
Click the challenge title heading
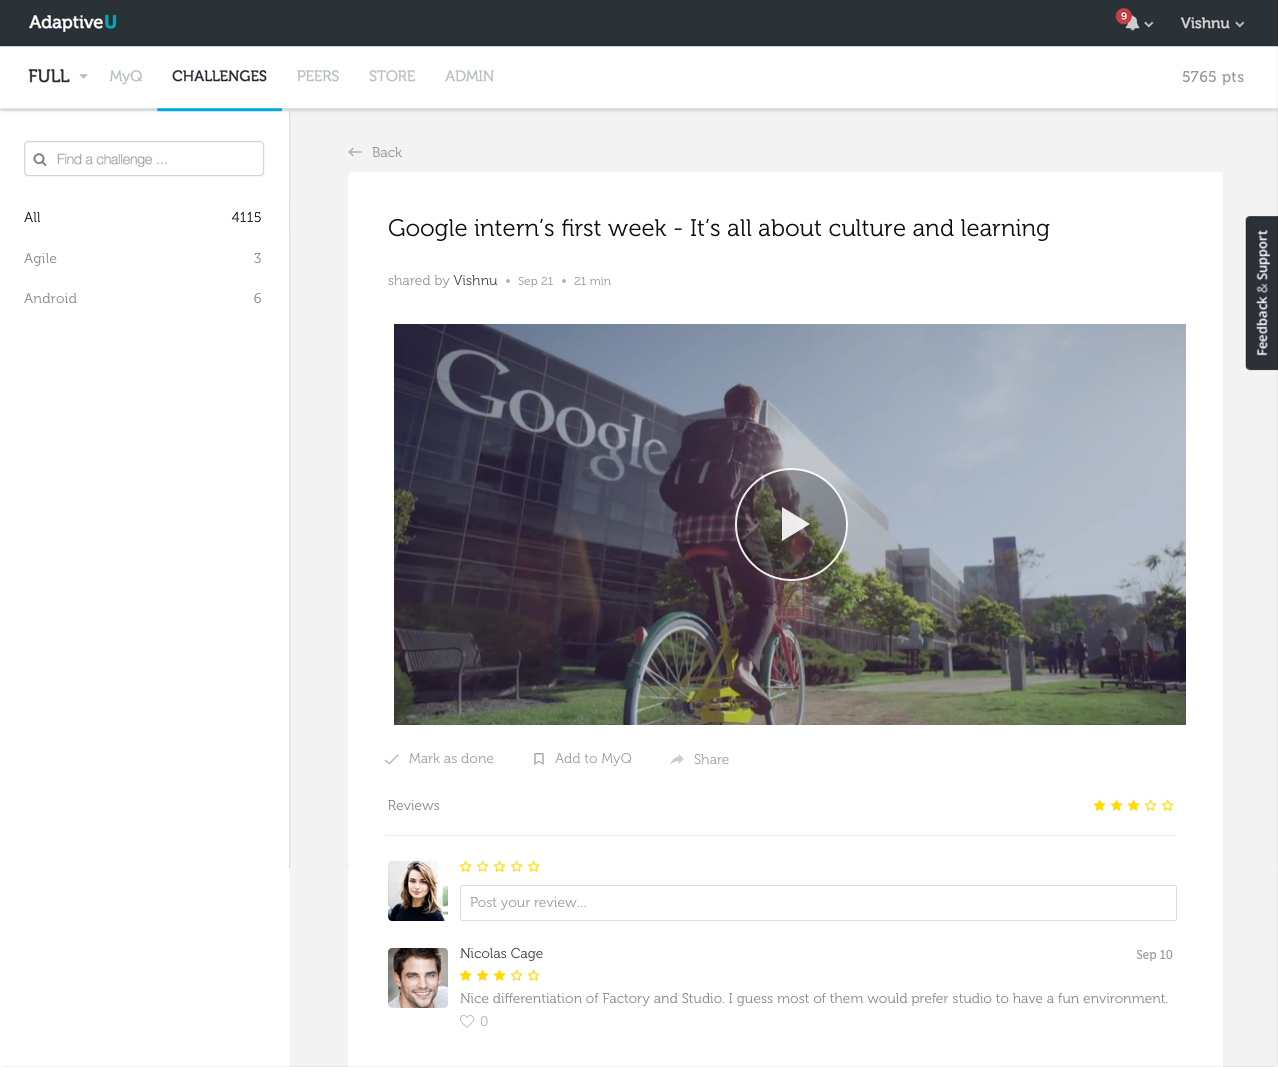[718, 228]
